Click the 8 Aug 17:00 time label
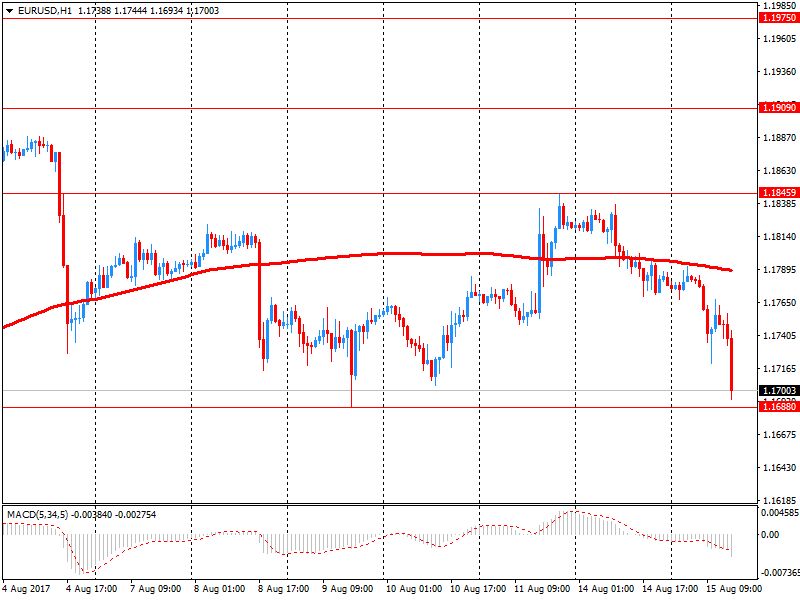Image resolution: width=800 pixels, height=600 pixels. [x=284, y=589]
